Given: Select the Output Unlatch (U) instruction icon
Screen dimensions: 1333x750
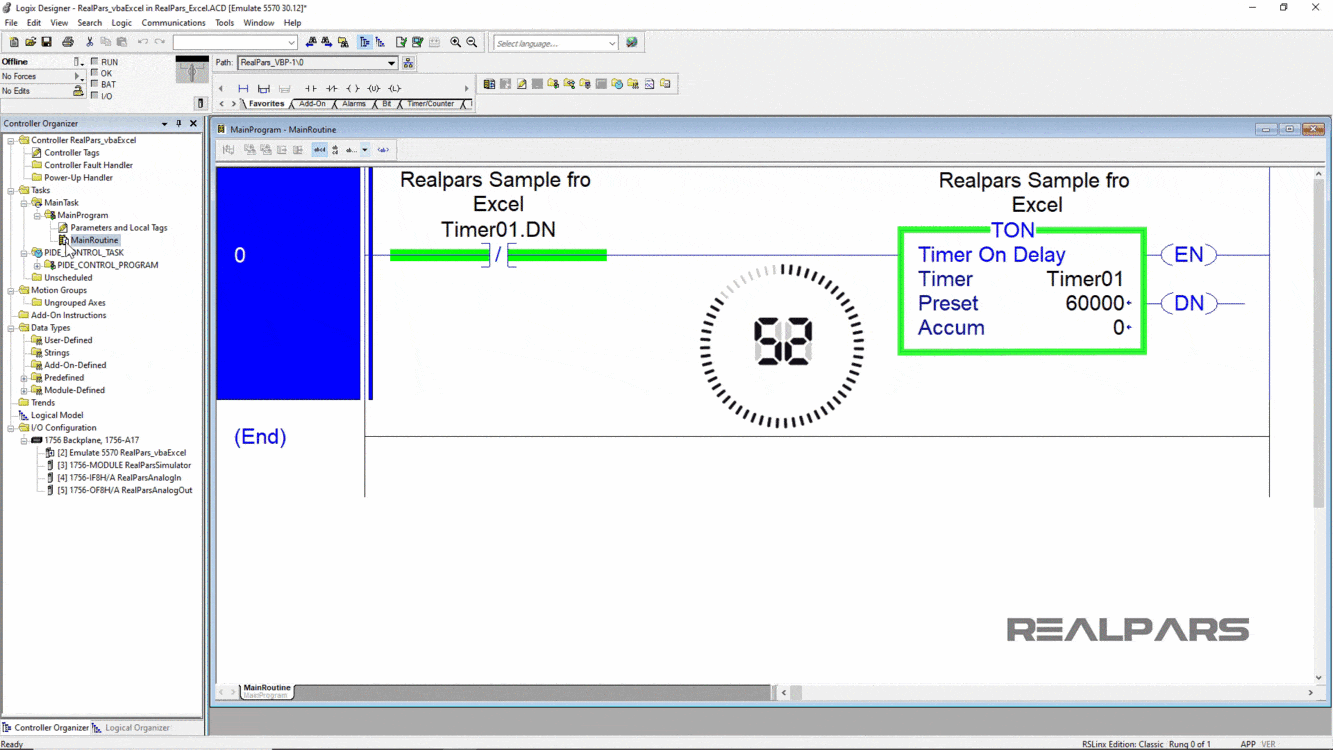Looking at the screenshot, I should 373,88.
